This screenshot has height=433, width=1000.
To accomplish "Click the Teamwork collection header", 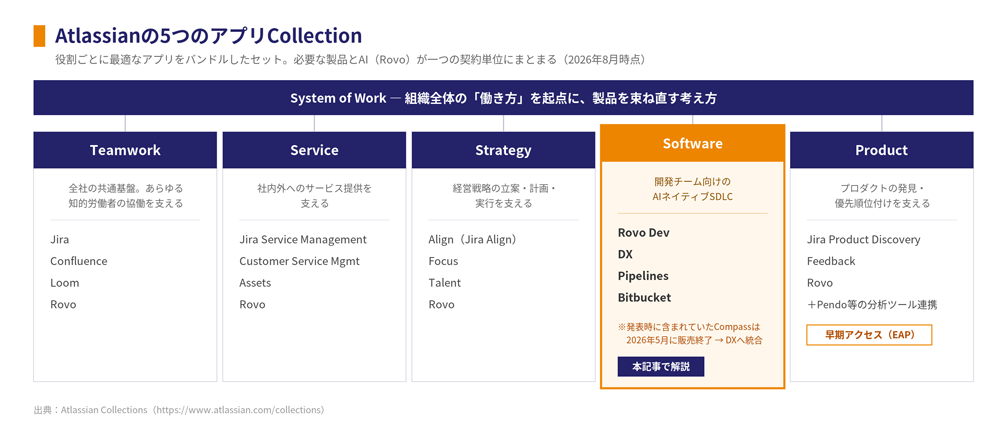I will 125,150.
